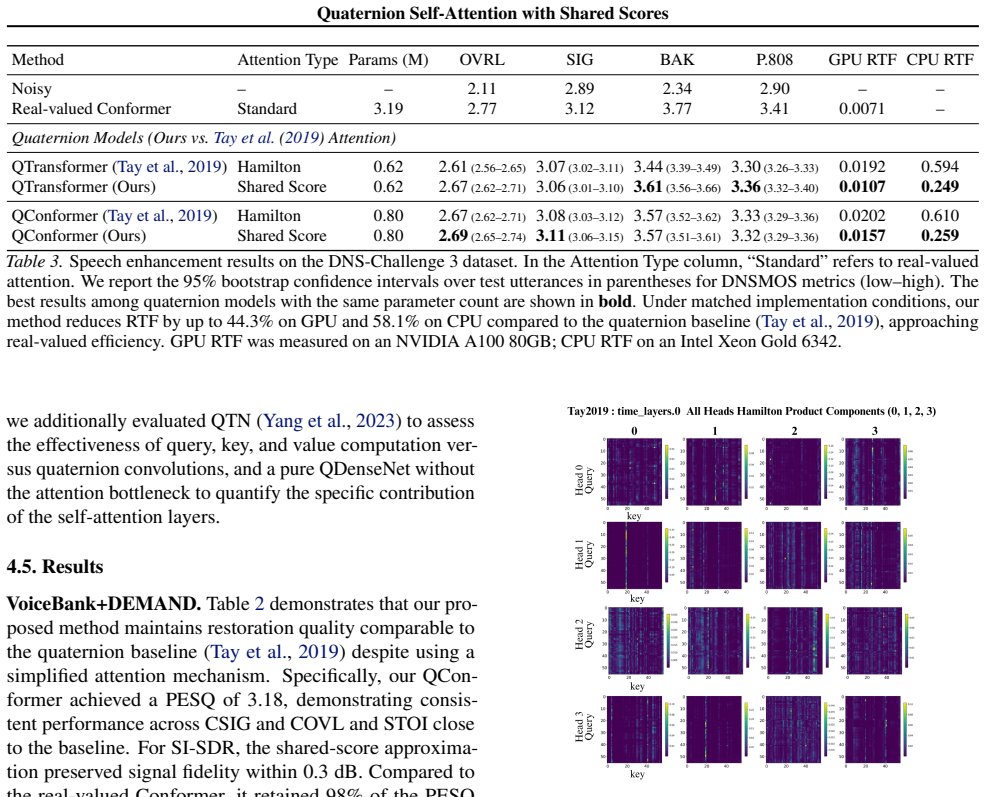Image resolution: width=986 pixels, height=797 pixels.
Task: Select the Head 1 component 0 attention heatmap
Action: coord(634,555)
